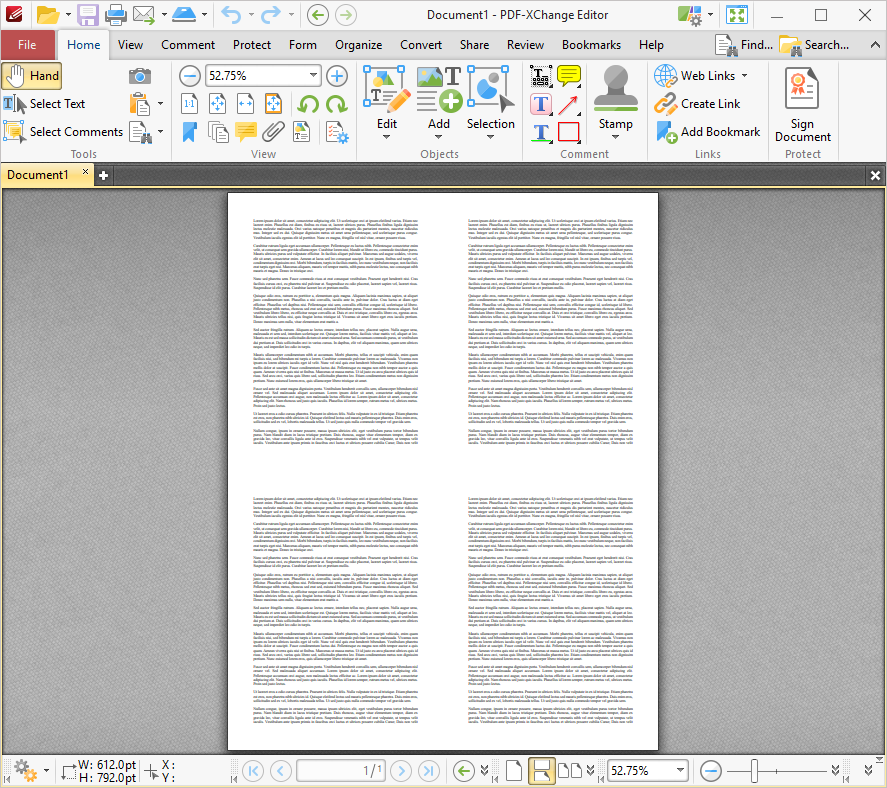Click the Print icon in quick toolbar
This screenshot has width=887, height=788.
pyautogui.click(x=116, y=15)
